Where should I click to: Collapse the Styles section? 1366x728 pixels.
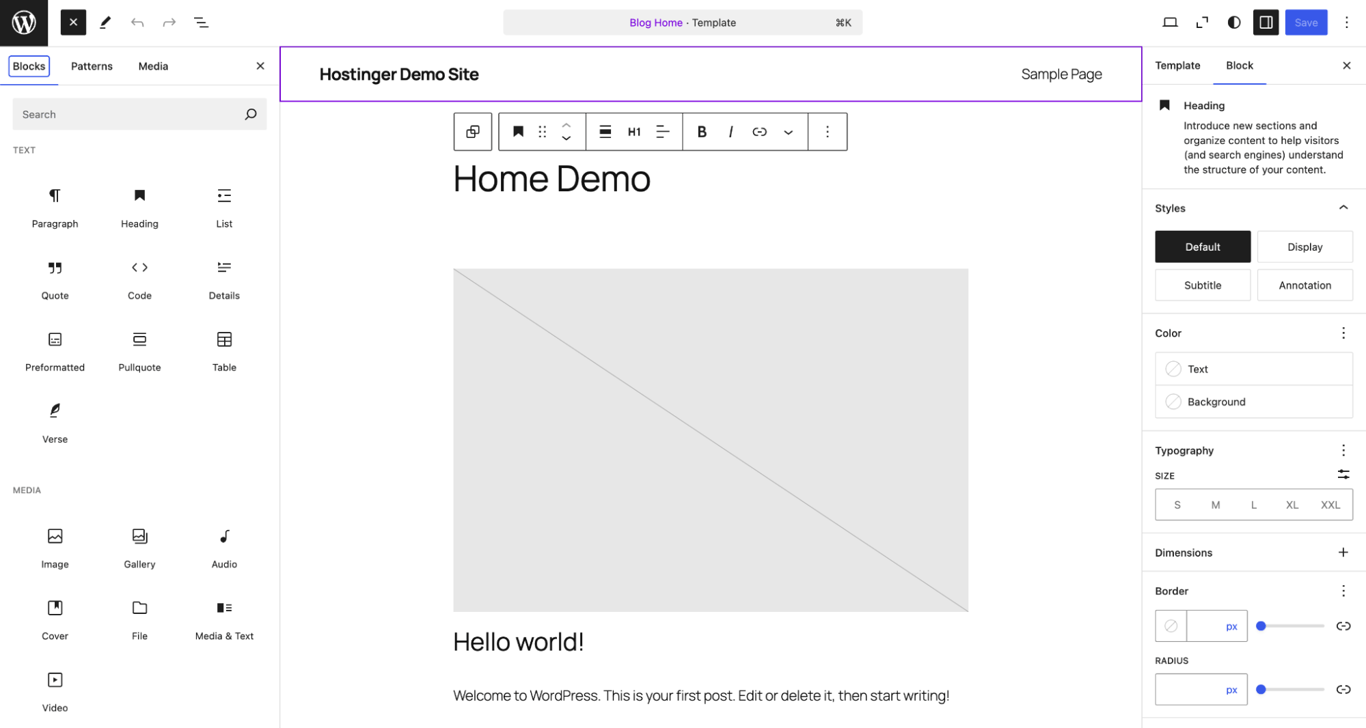click(1343, 207)
